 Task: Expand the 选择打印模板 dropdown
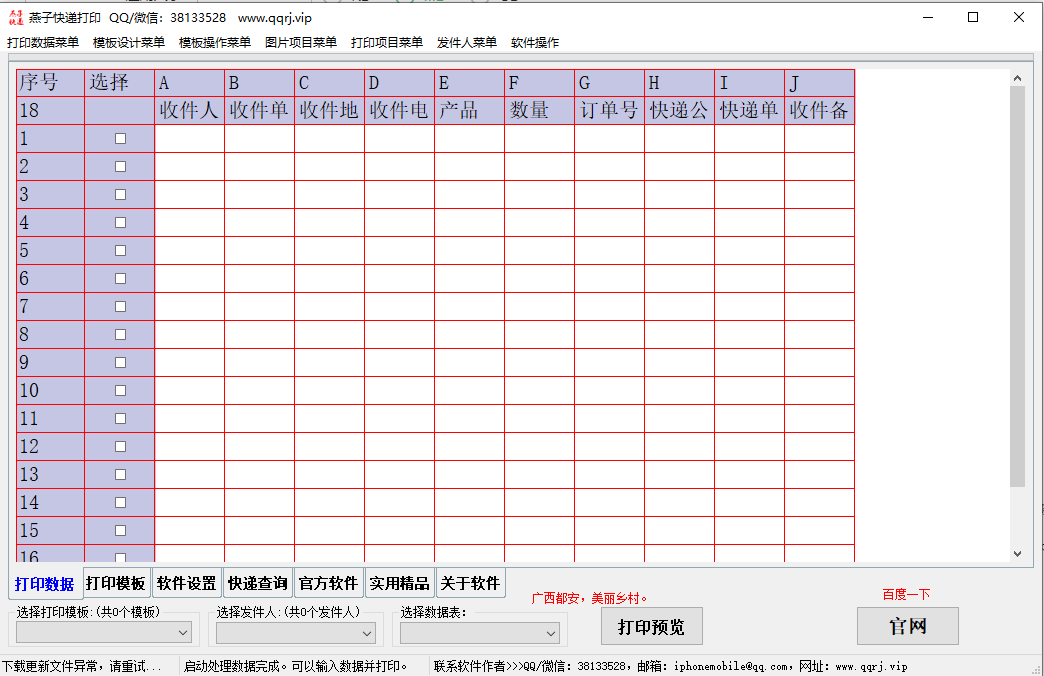(x=104, y=633)
